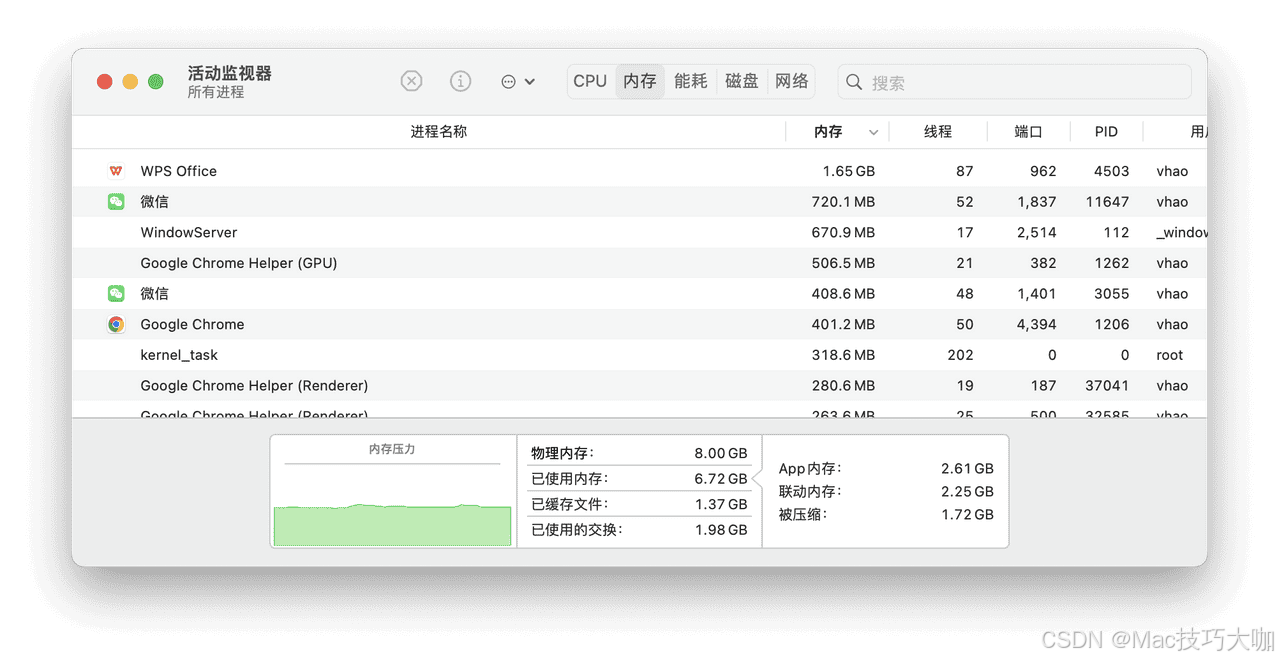Sort by the PID column header
Viewport: 1279px width, 661px height.
[1106, 132]
